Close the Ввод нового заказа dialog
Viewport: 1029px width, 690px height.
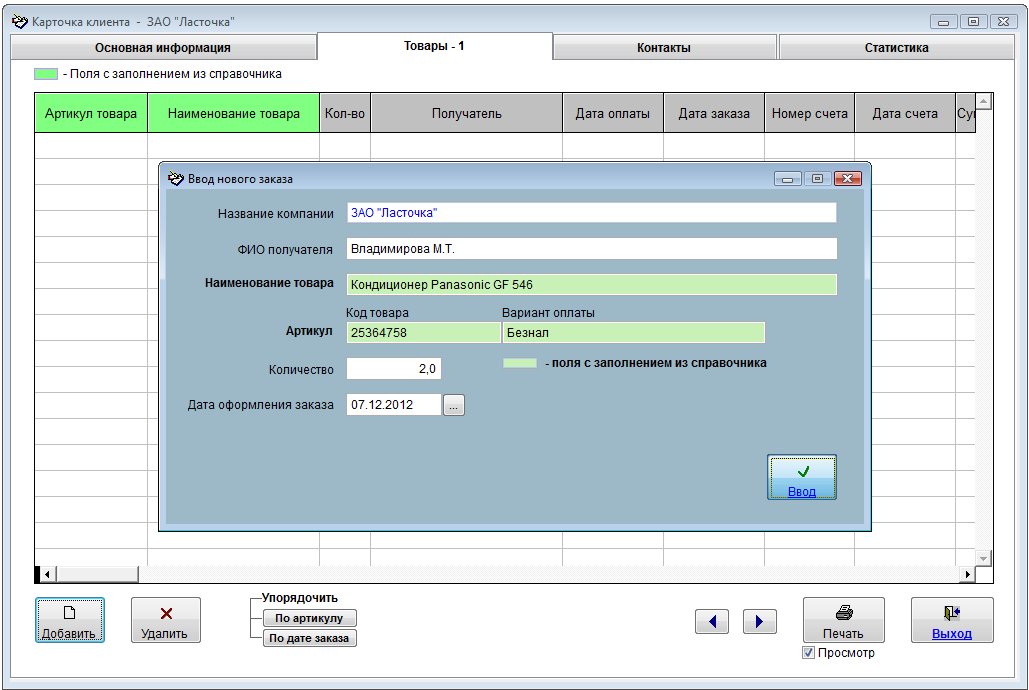click(x=847, y=179)
